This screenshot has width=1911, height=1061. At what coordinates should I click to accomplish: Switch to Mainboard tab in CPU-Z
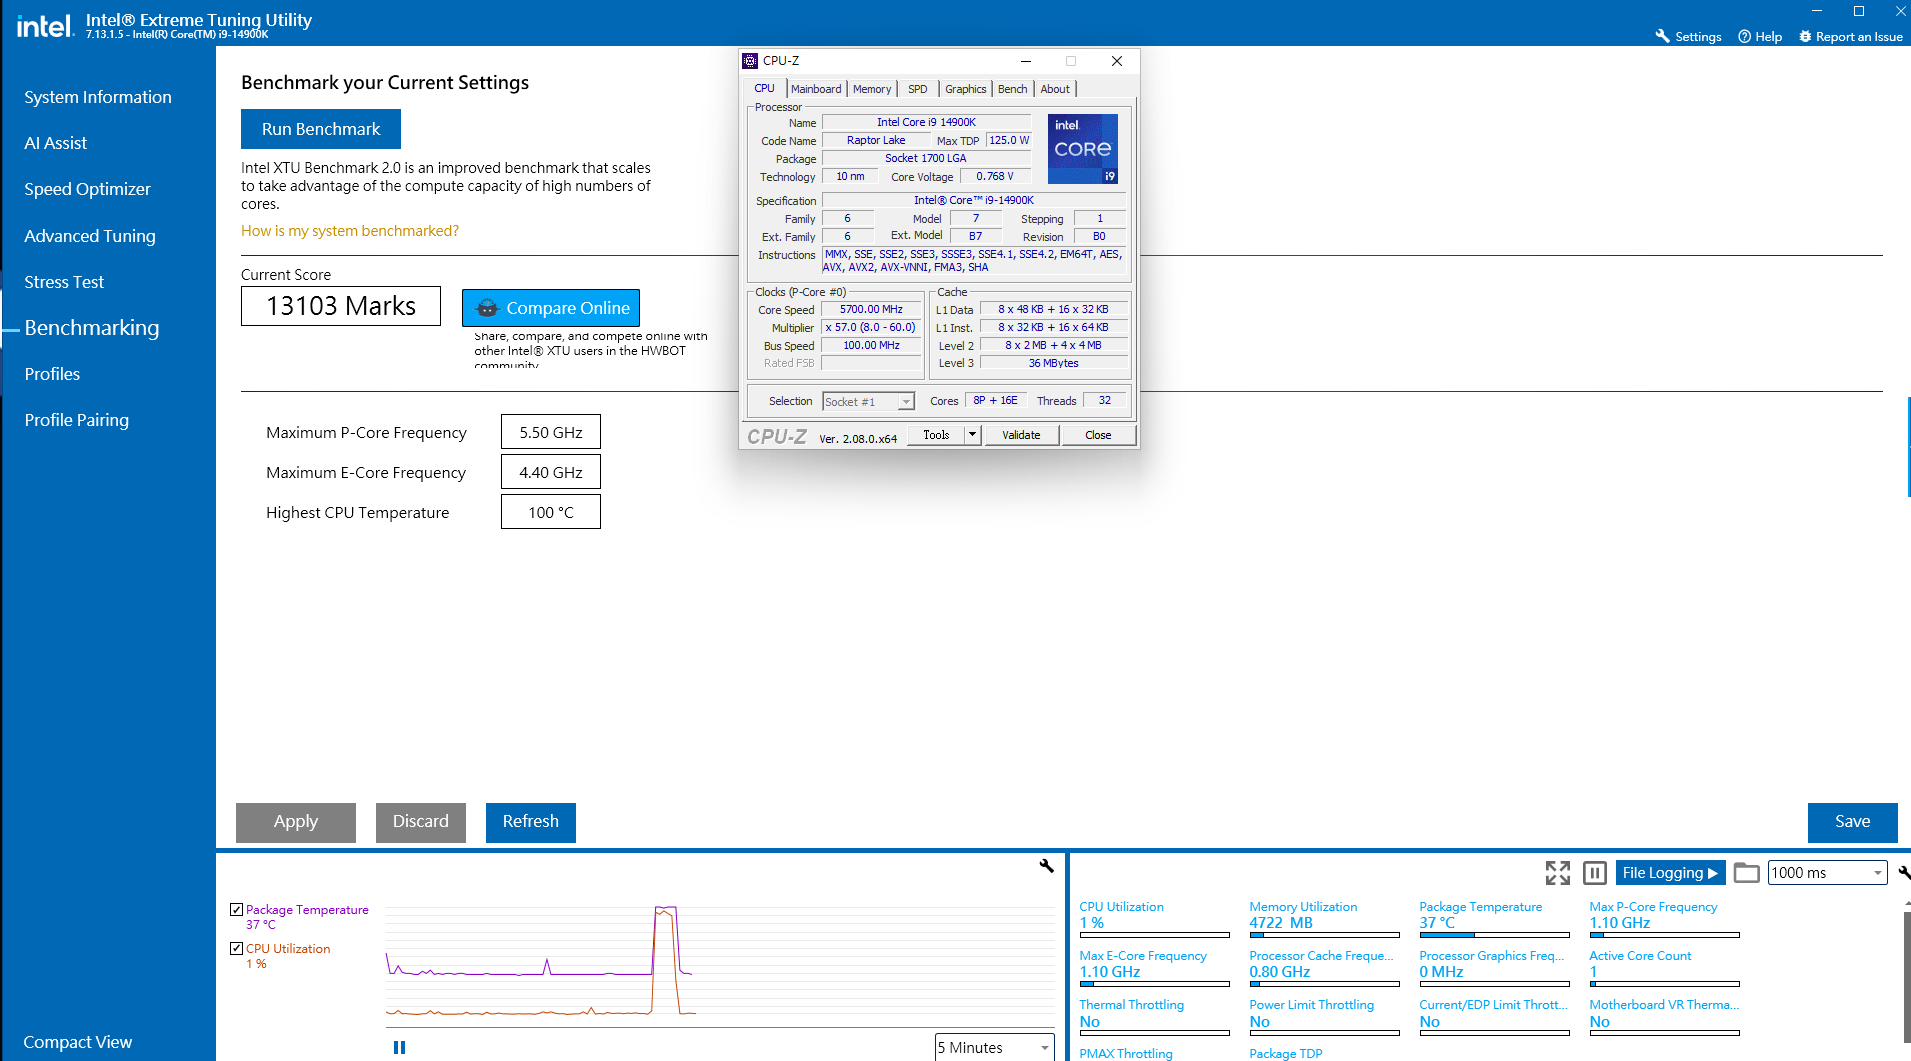click(816, 89)
